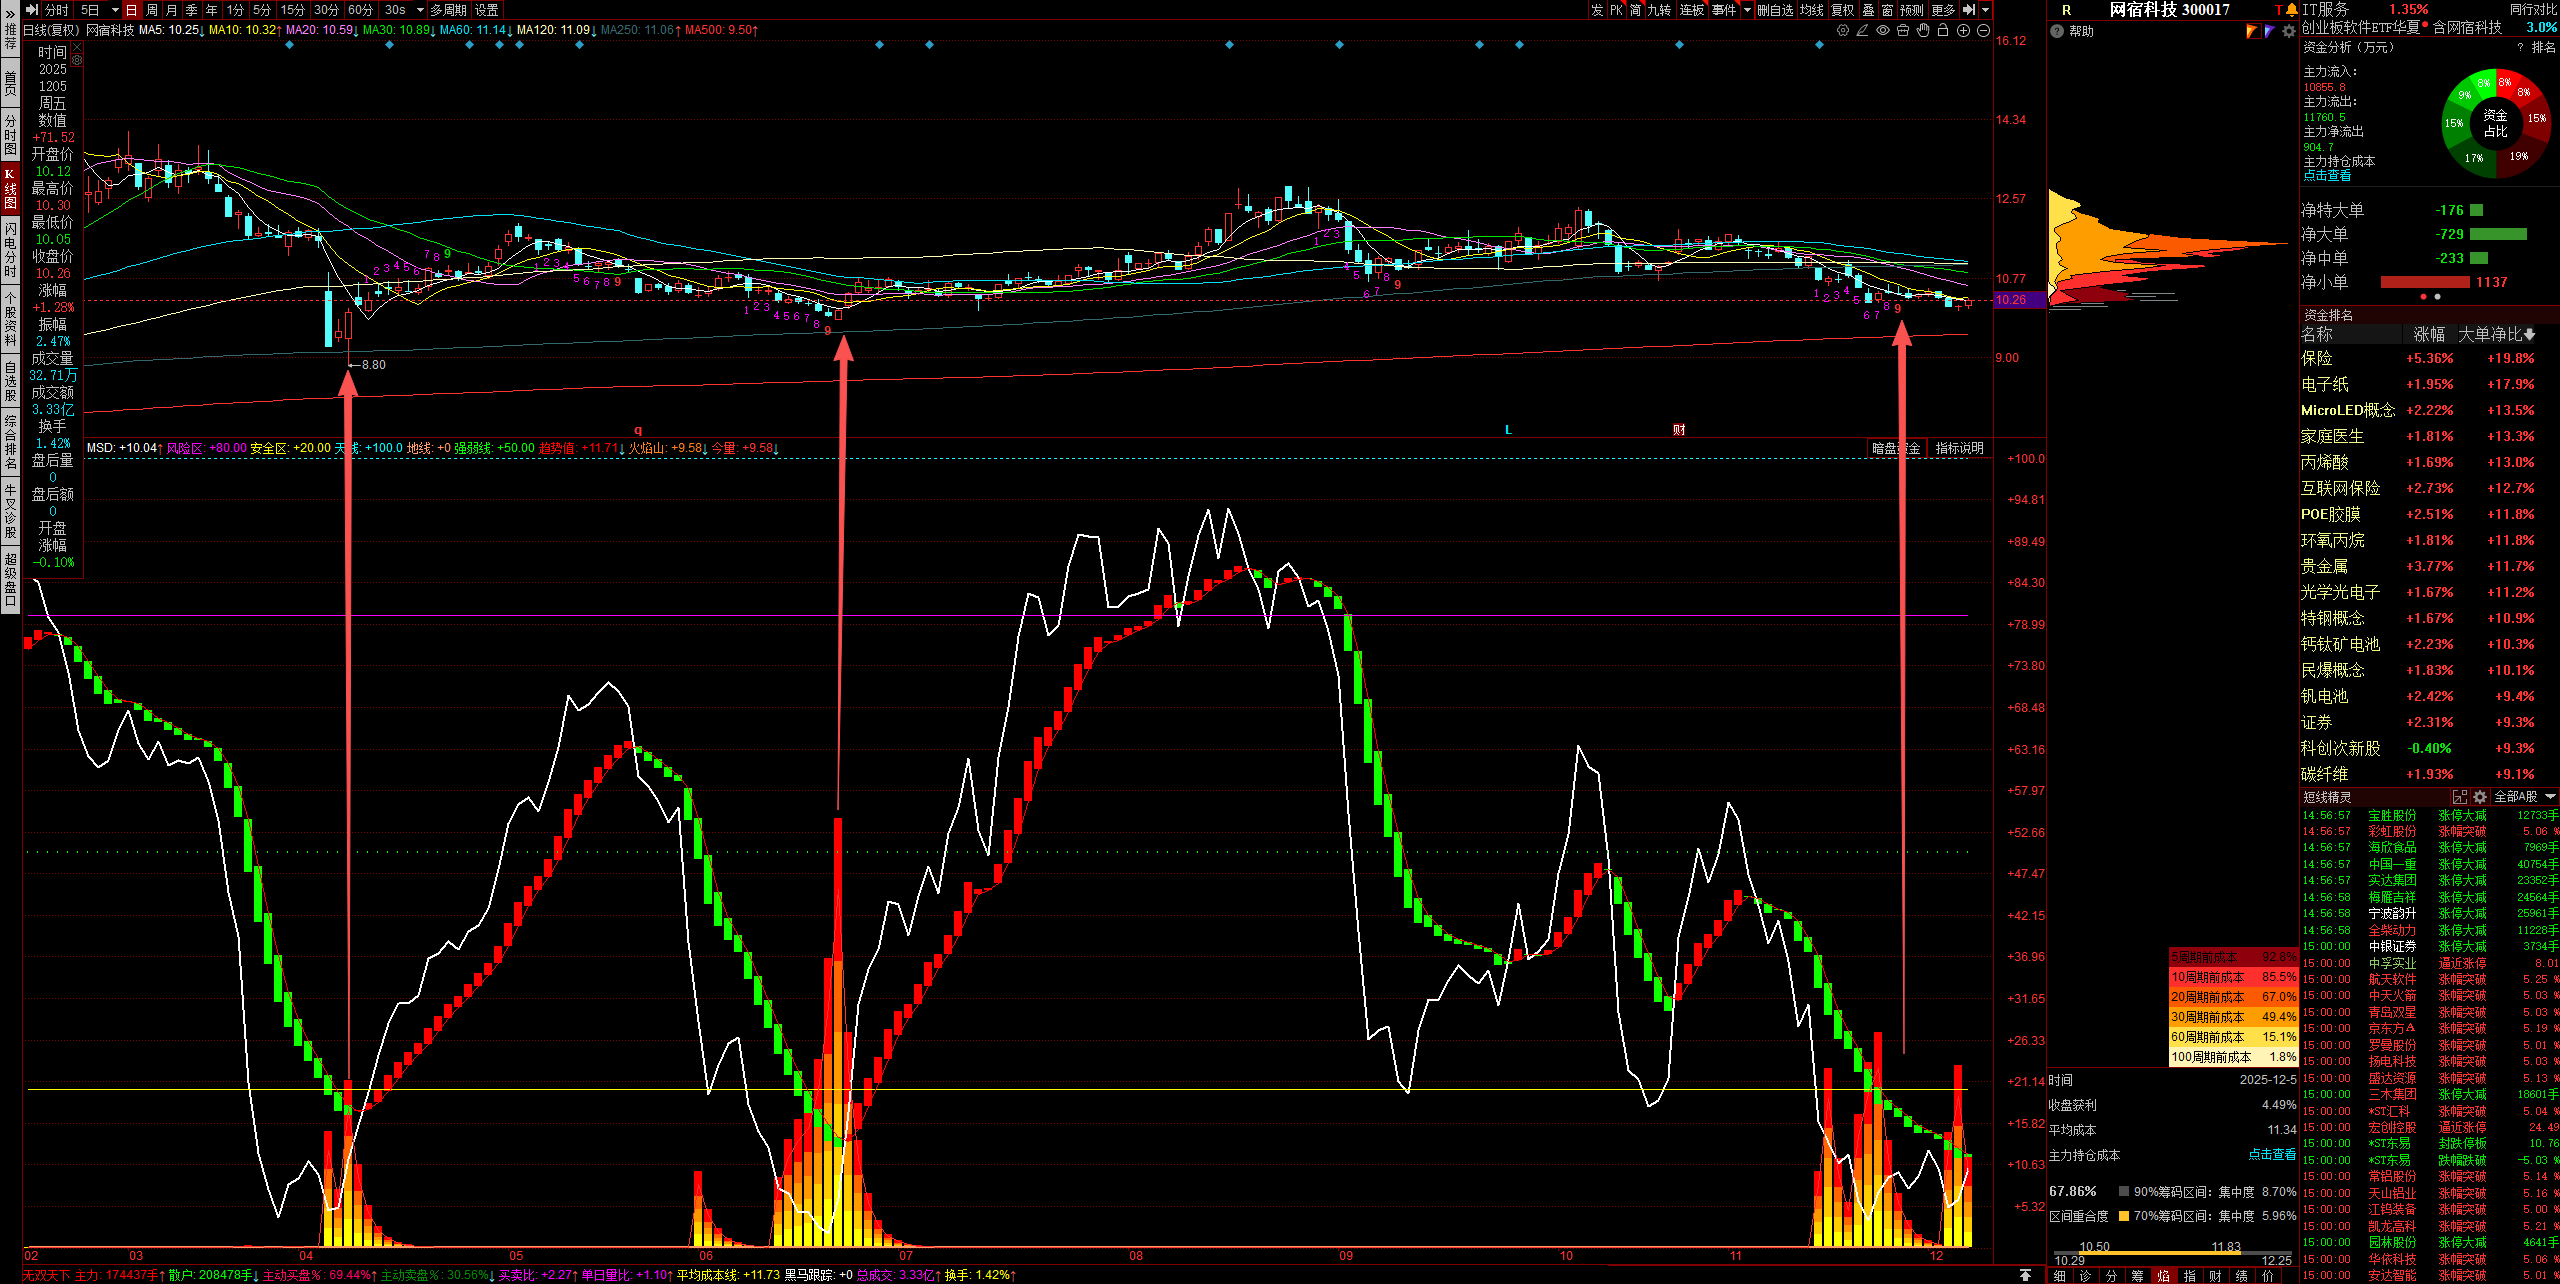Click the hand pan tool icon

[1923, 31]
